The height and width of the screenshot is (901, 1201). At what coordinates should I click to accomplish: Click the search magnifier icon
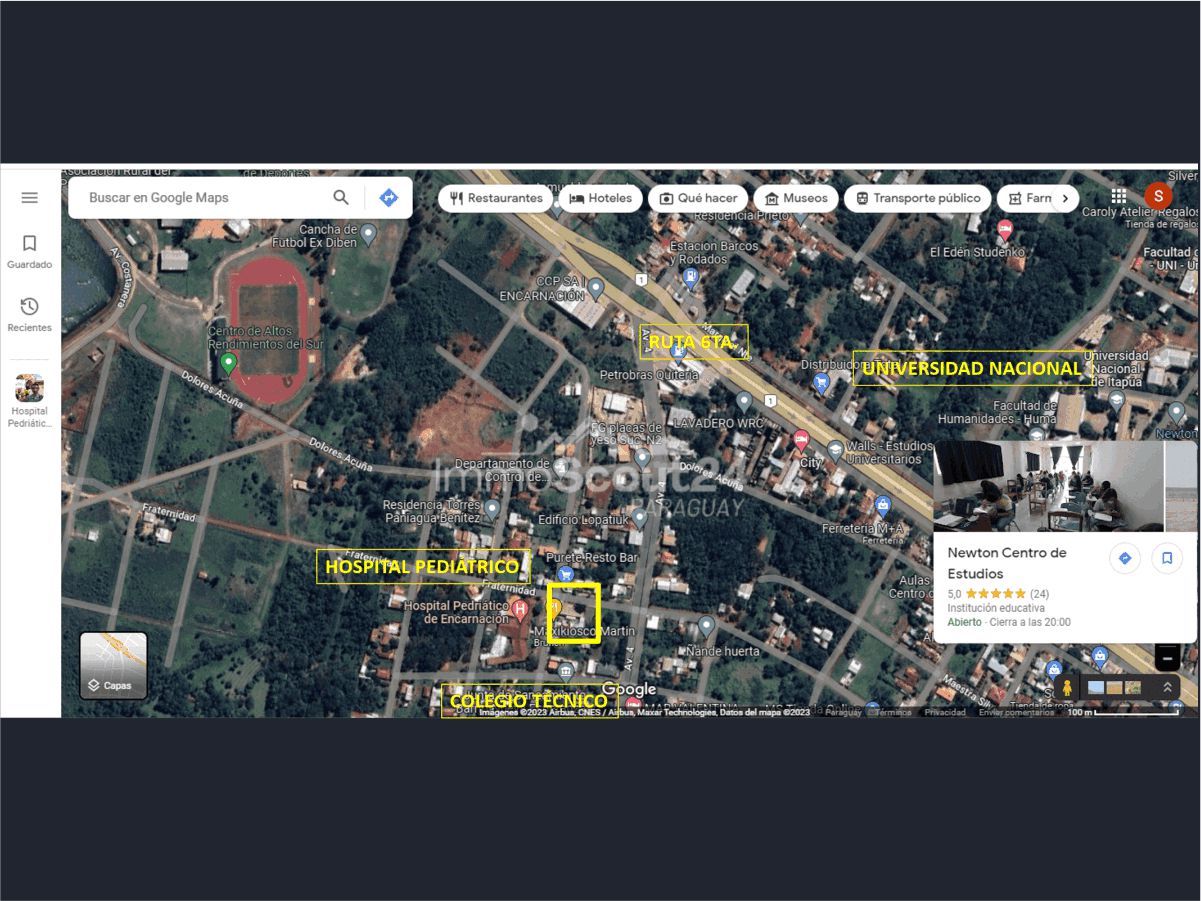tap(341, 198)
